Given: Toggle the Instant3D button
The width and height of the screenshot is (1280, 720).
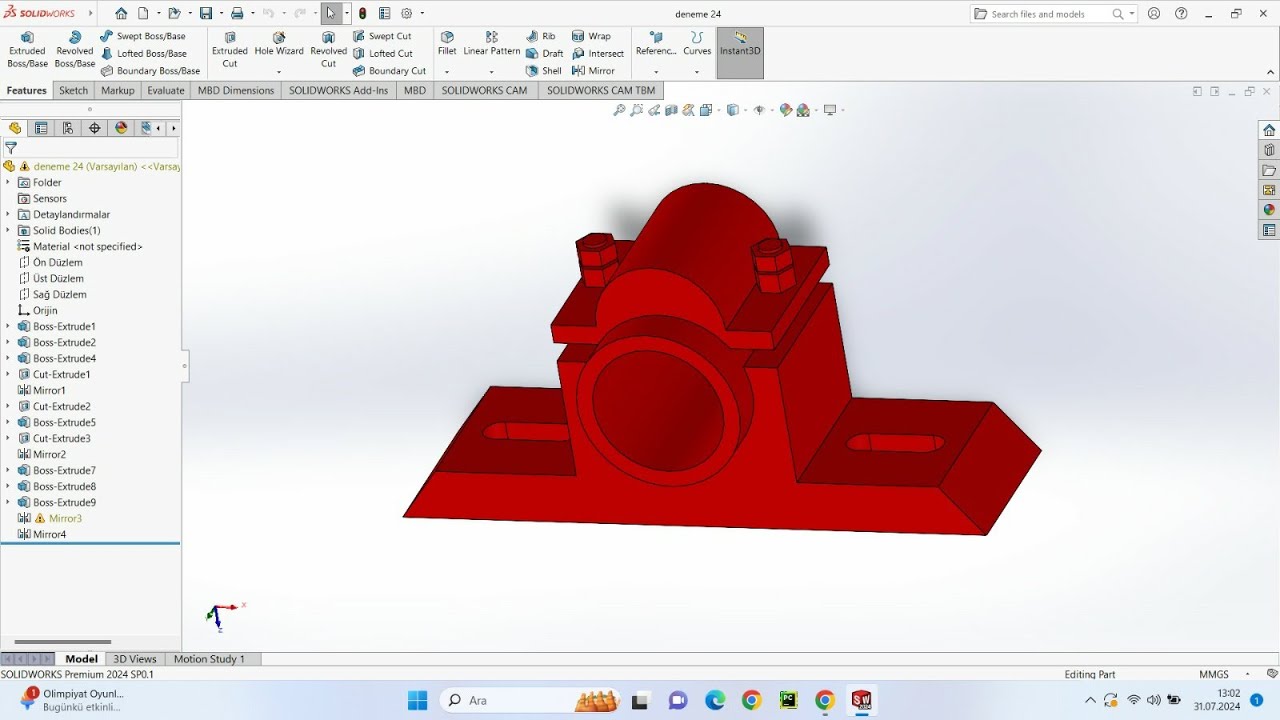Looking at the screenshot, I should click(740, 52).
